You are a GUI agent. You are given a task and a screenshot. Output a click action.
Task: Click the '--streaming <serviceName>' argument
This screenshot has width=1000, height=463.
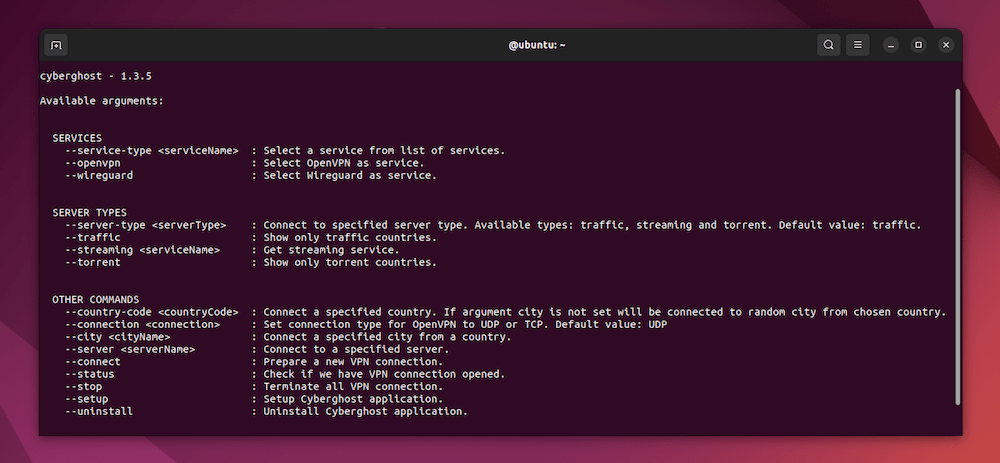[x=142, y=250]
